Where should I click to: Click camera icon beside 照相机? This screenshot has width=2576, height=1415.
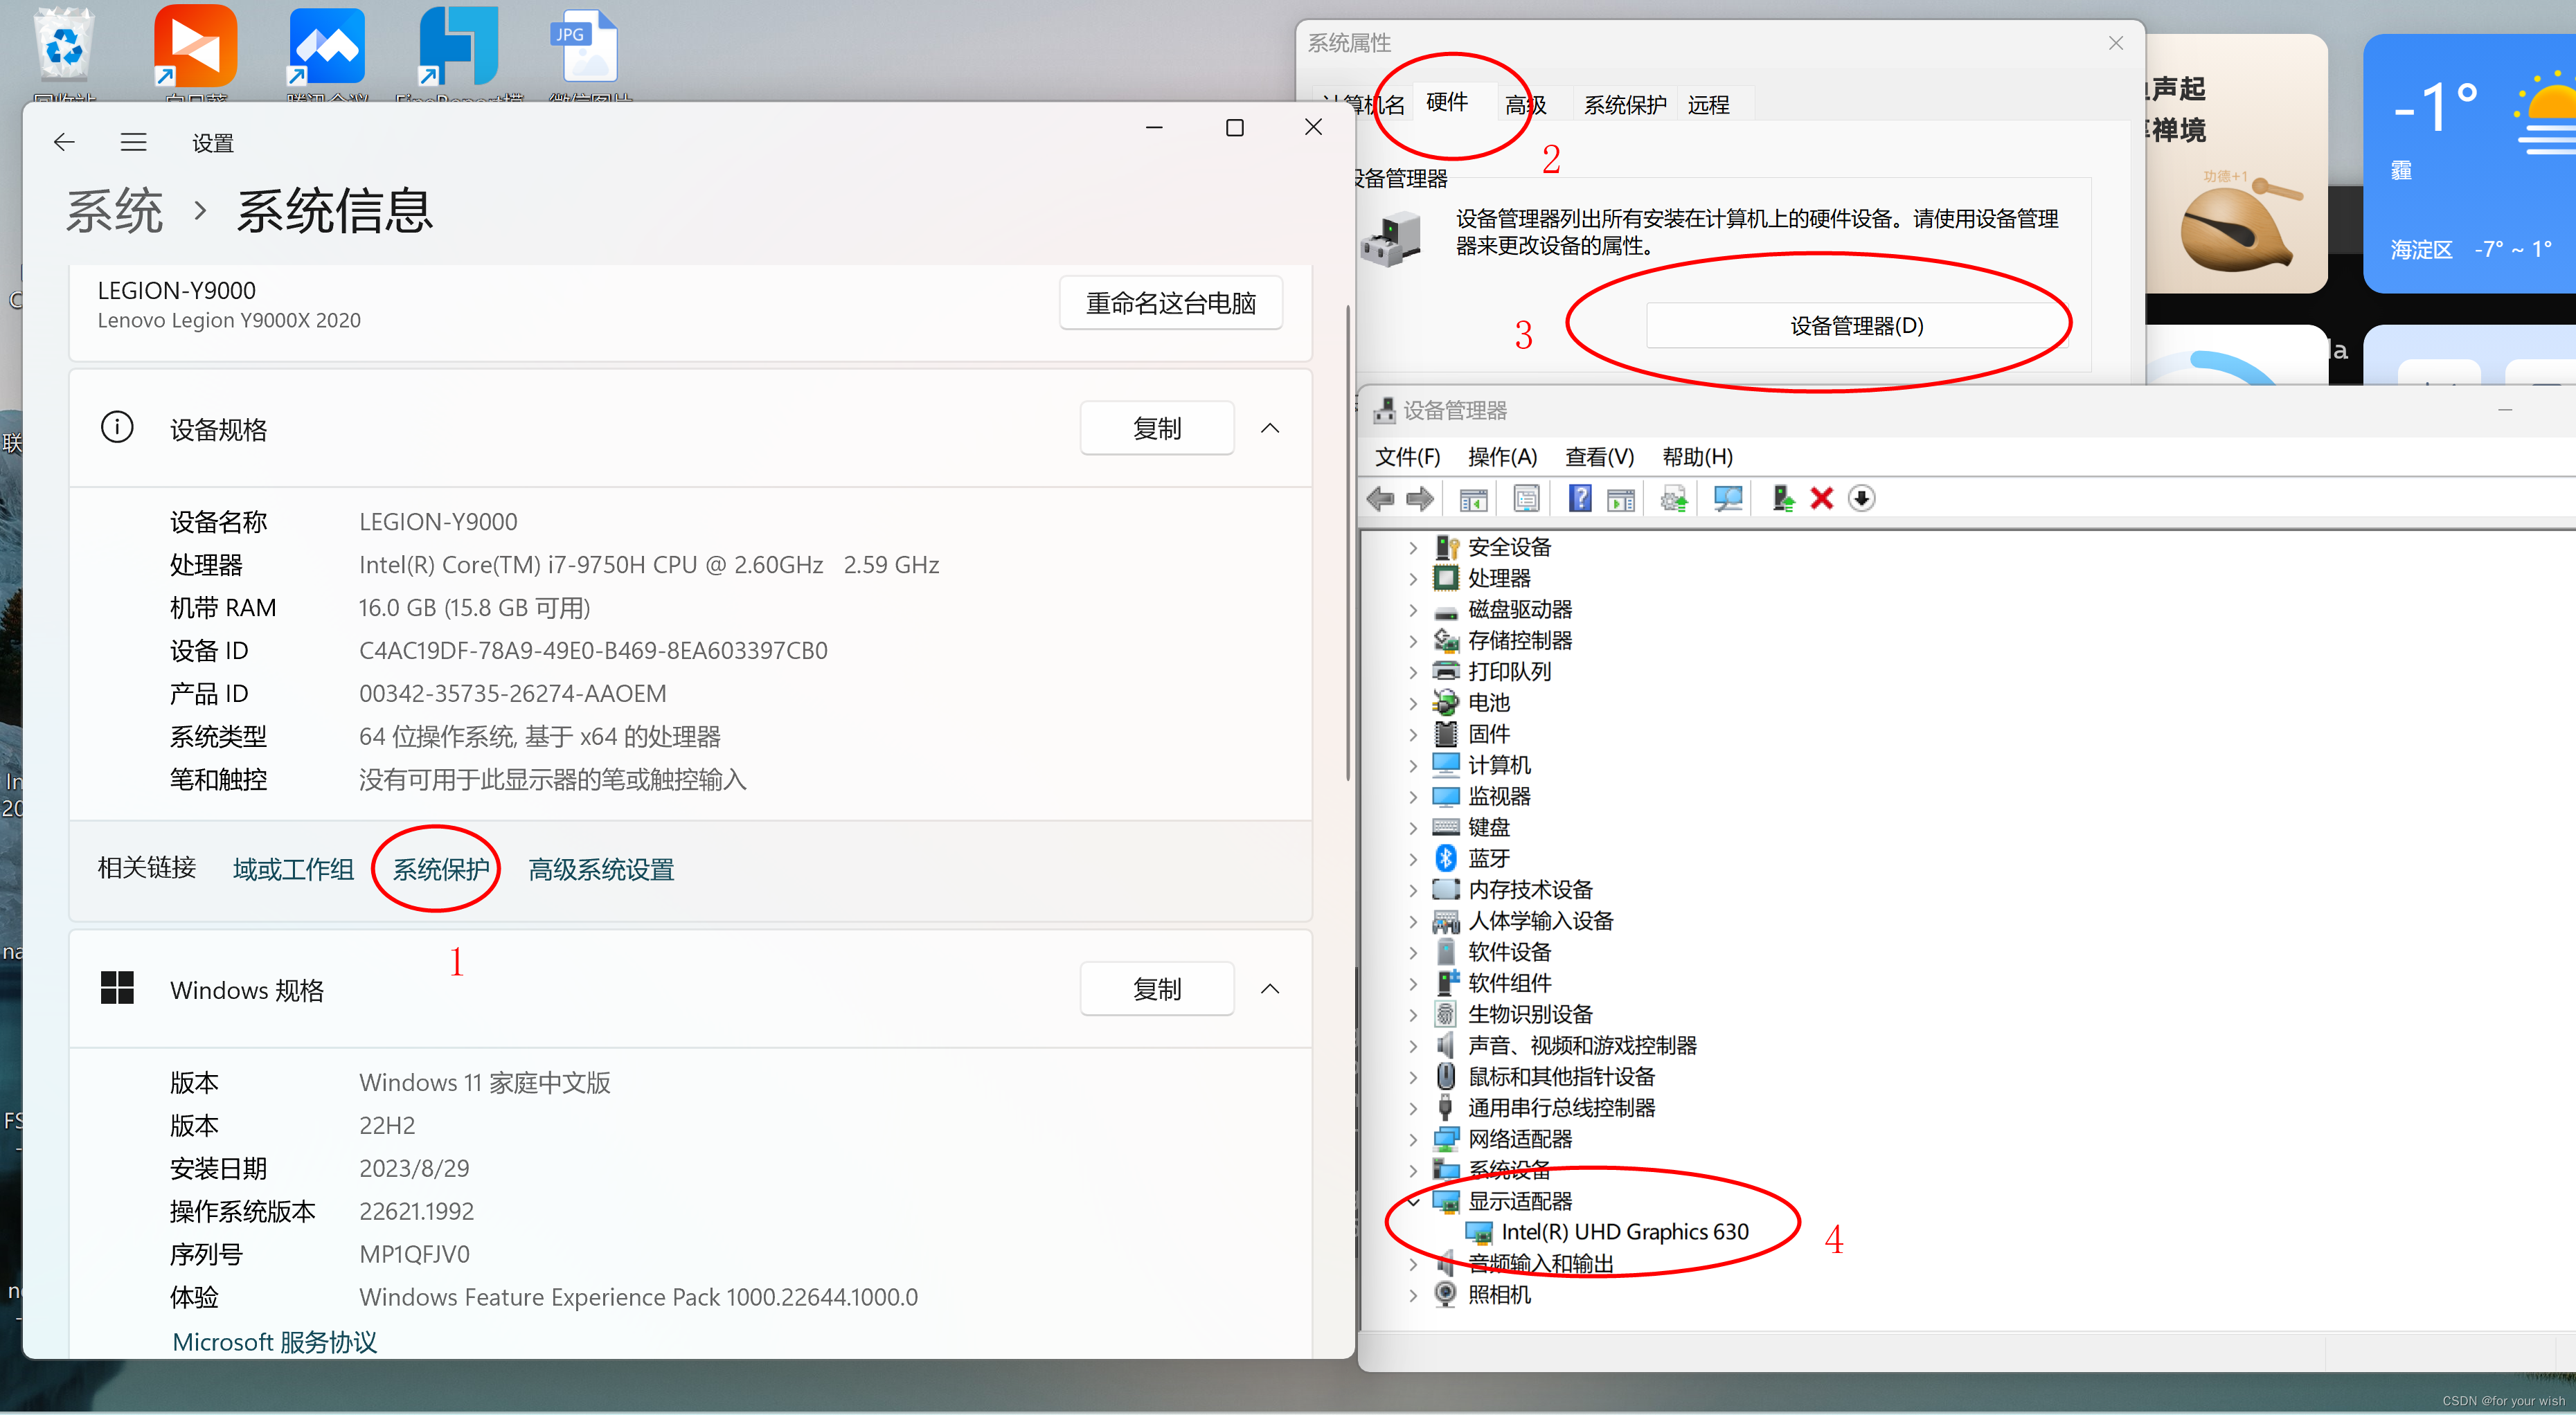tap(1446, 1294)
